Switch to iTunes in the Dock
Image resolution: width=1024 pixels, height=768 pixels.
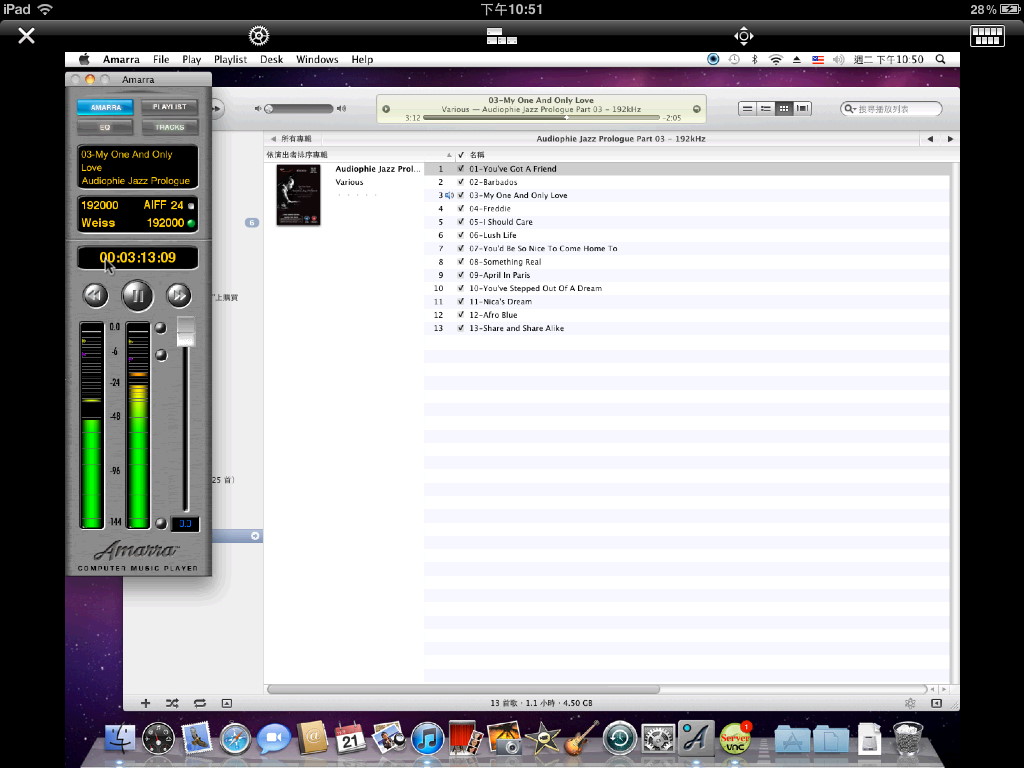[x=427, y=739]
